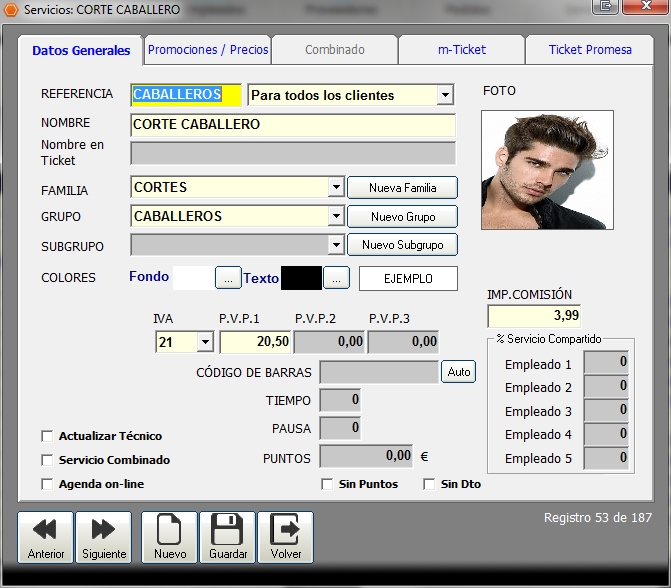The width and height of the screenshot is (671, 588).
Task: Open the Fondo color picker ellipsis button
Action: pyautogui.click(x=228, y=278)
